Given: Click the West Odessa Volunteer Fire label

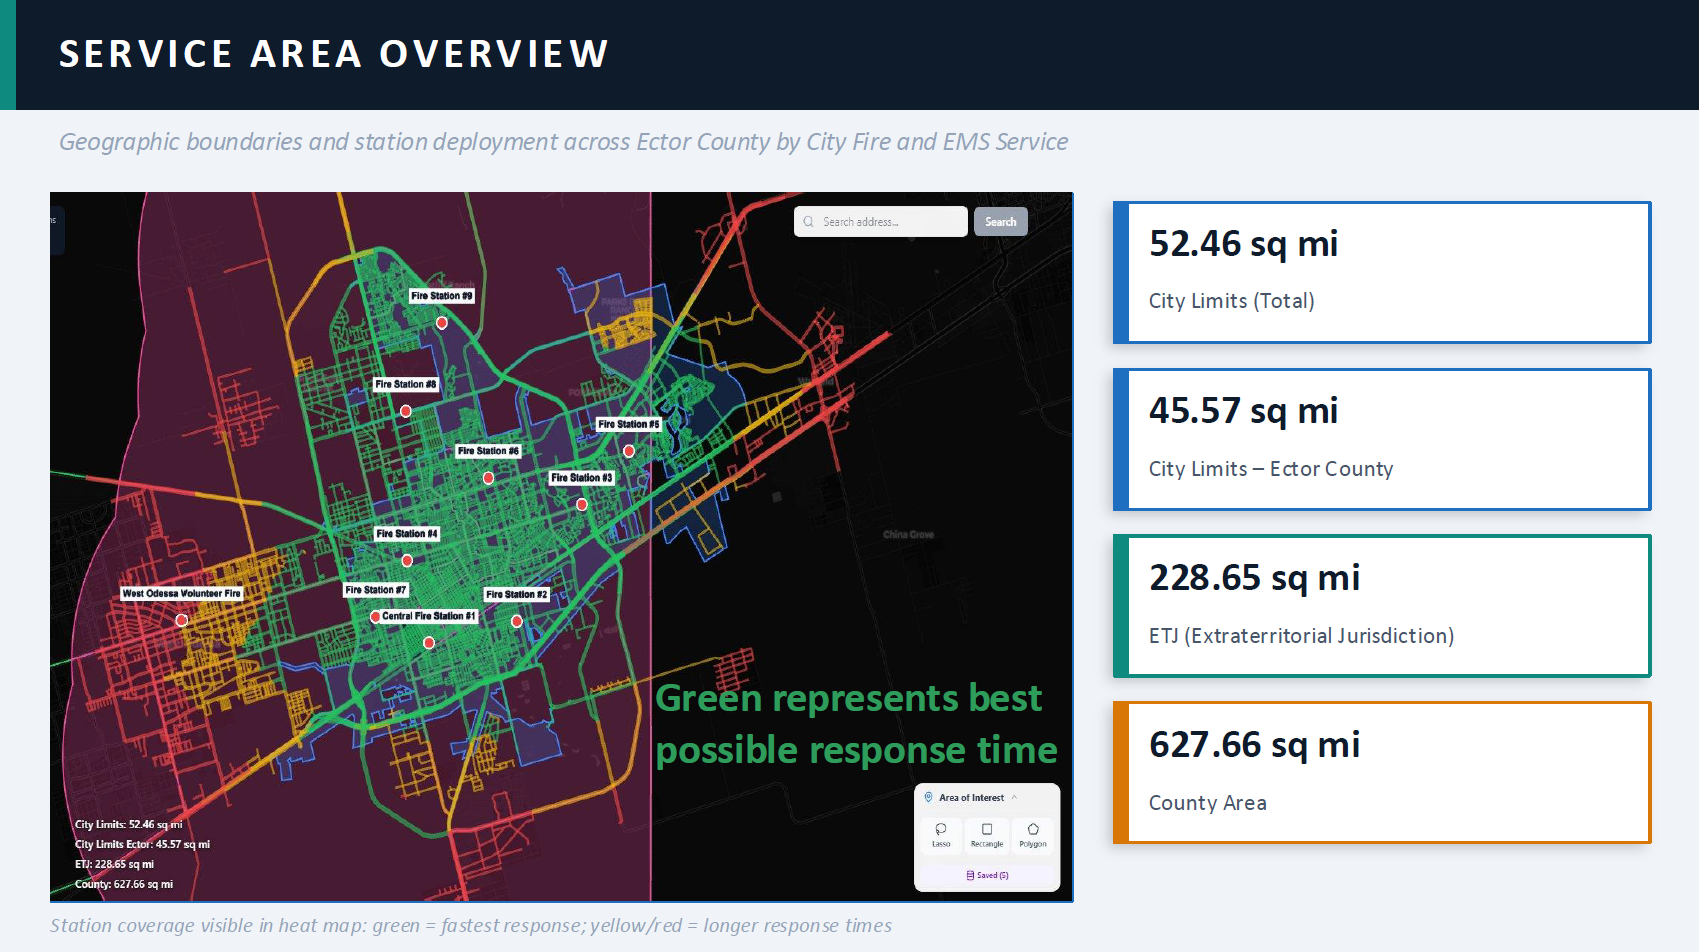Looking at the screenshot, I should (x=181, y=593).
